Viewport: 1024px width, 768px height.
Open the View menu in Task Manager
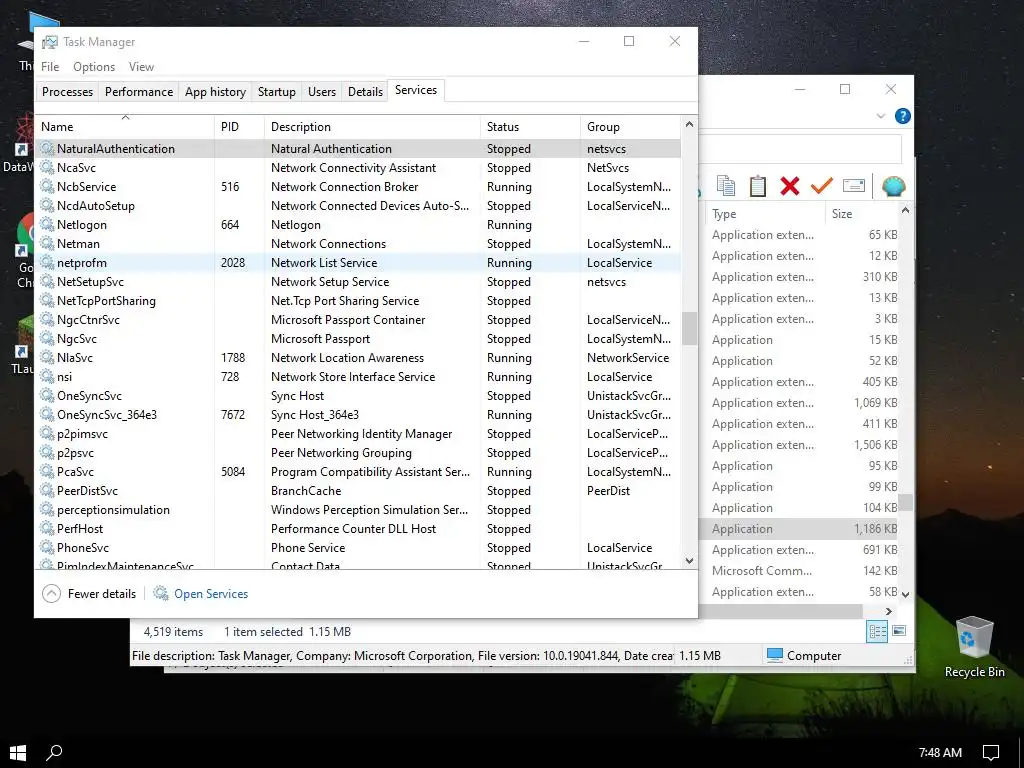141,67
